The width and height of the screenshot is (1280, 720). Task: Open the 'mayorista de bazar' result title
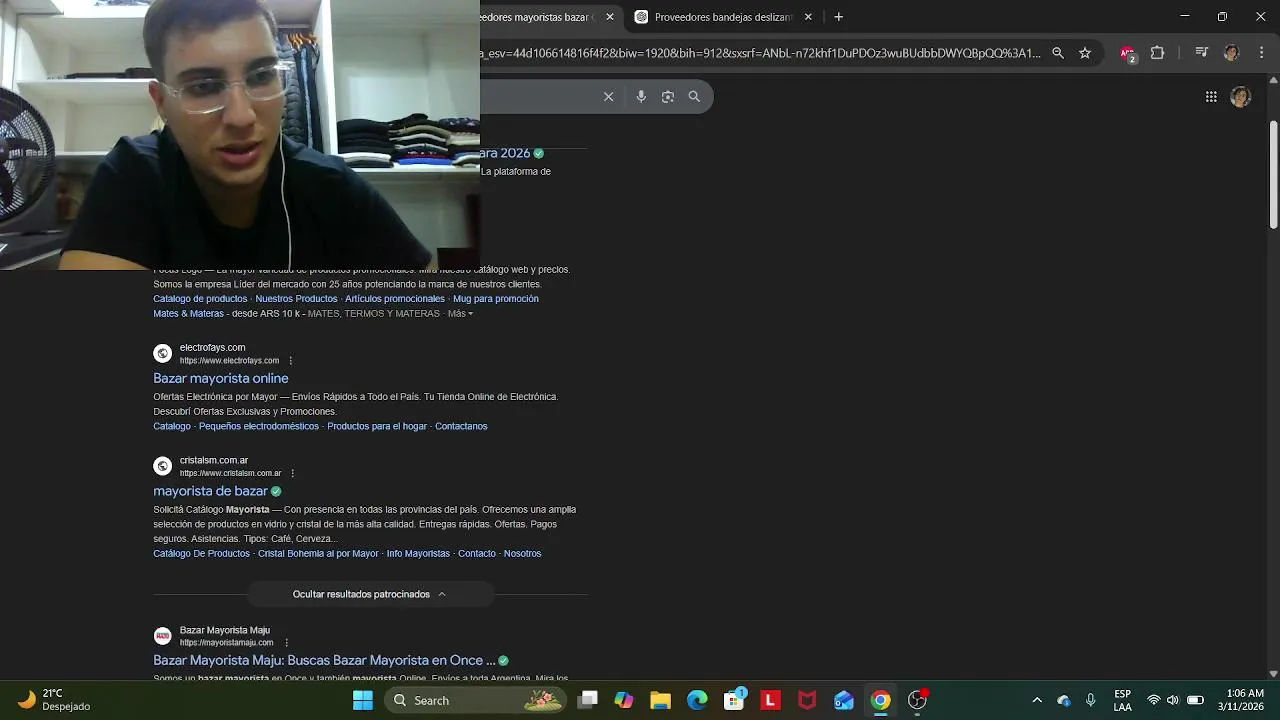coord(210,491)
